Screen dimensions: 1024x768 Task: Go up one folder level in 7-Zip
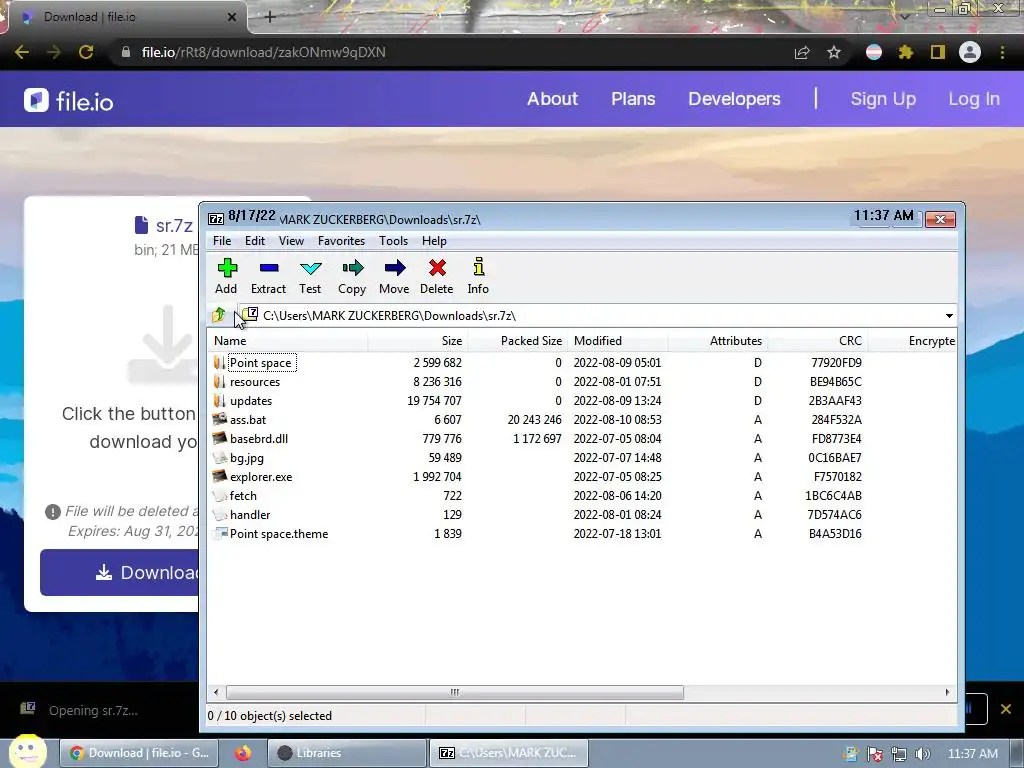tap(219, 315)
